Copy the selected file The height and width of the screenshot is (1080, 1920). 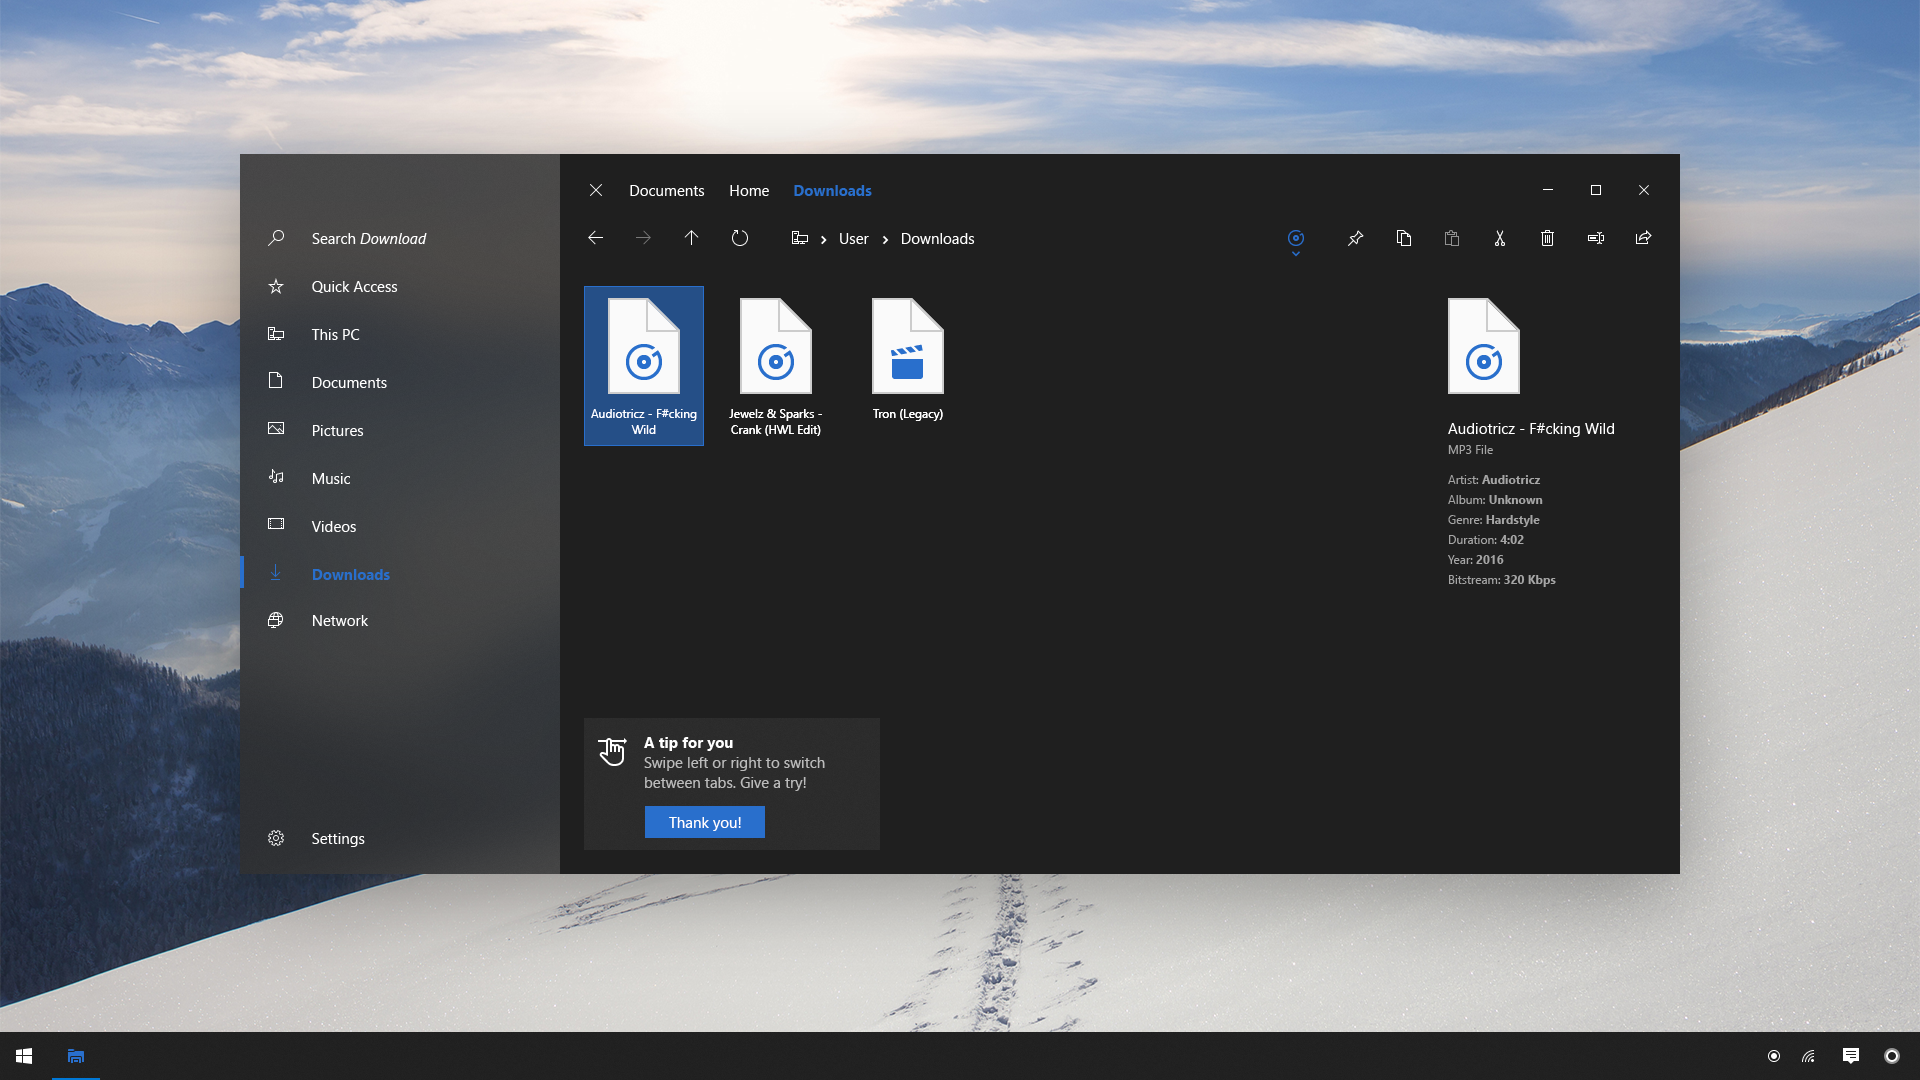[x=1404, y=238]
